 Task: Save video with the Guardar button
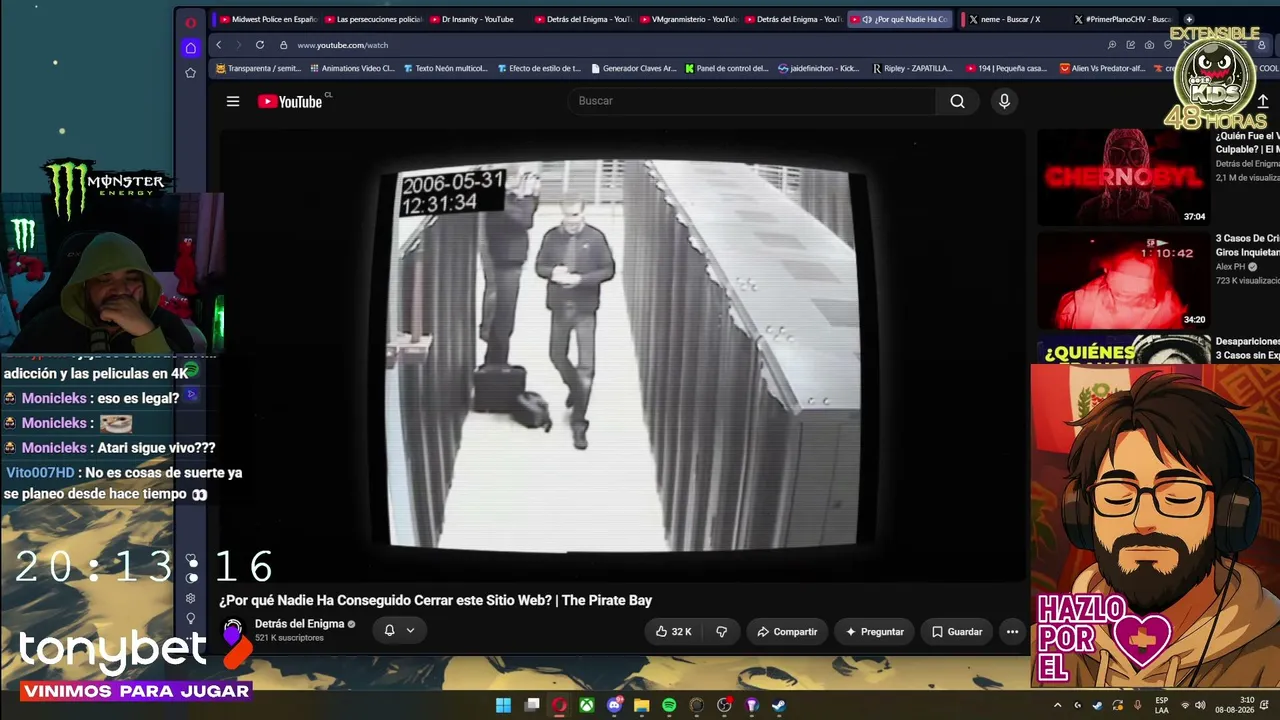click(957, 632)
